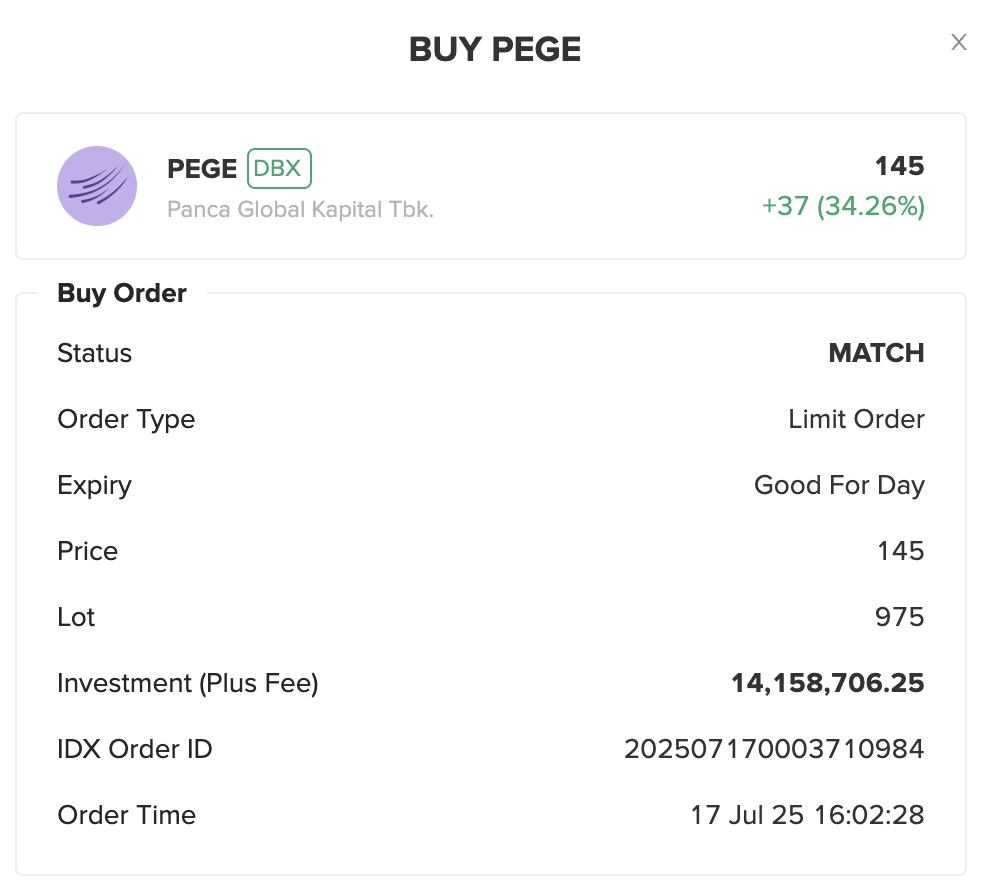990x894 pixels.
Task: Click the Buy Order section heading
Action: pyautogui.click(x=122, y=293)
